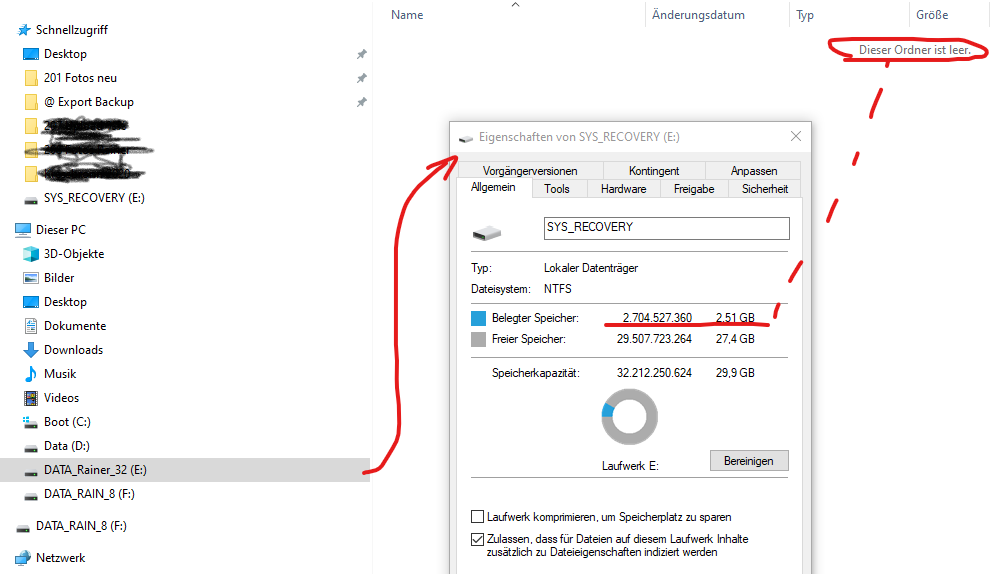This screenshot has width=994, height=574.
Task: Open the Bilder library icon
Action: [x=30, y=278]
